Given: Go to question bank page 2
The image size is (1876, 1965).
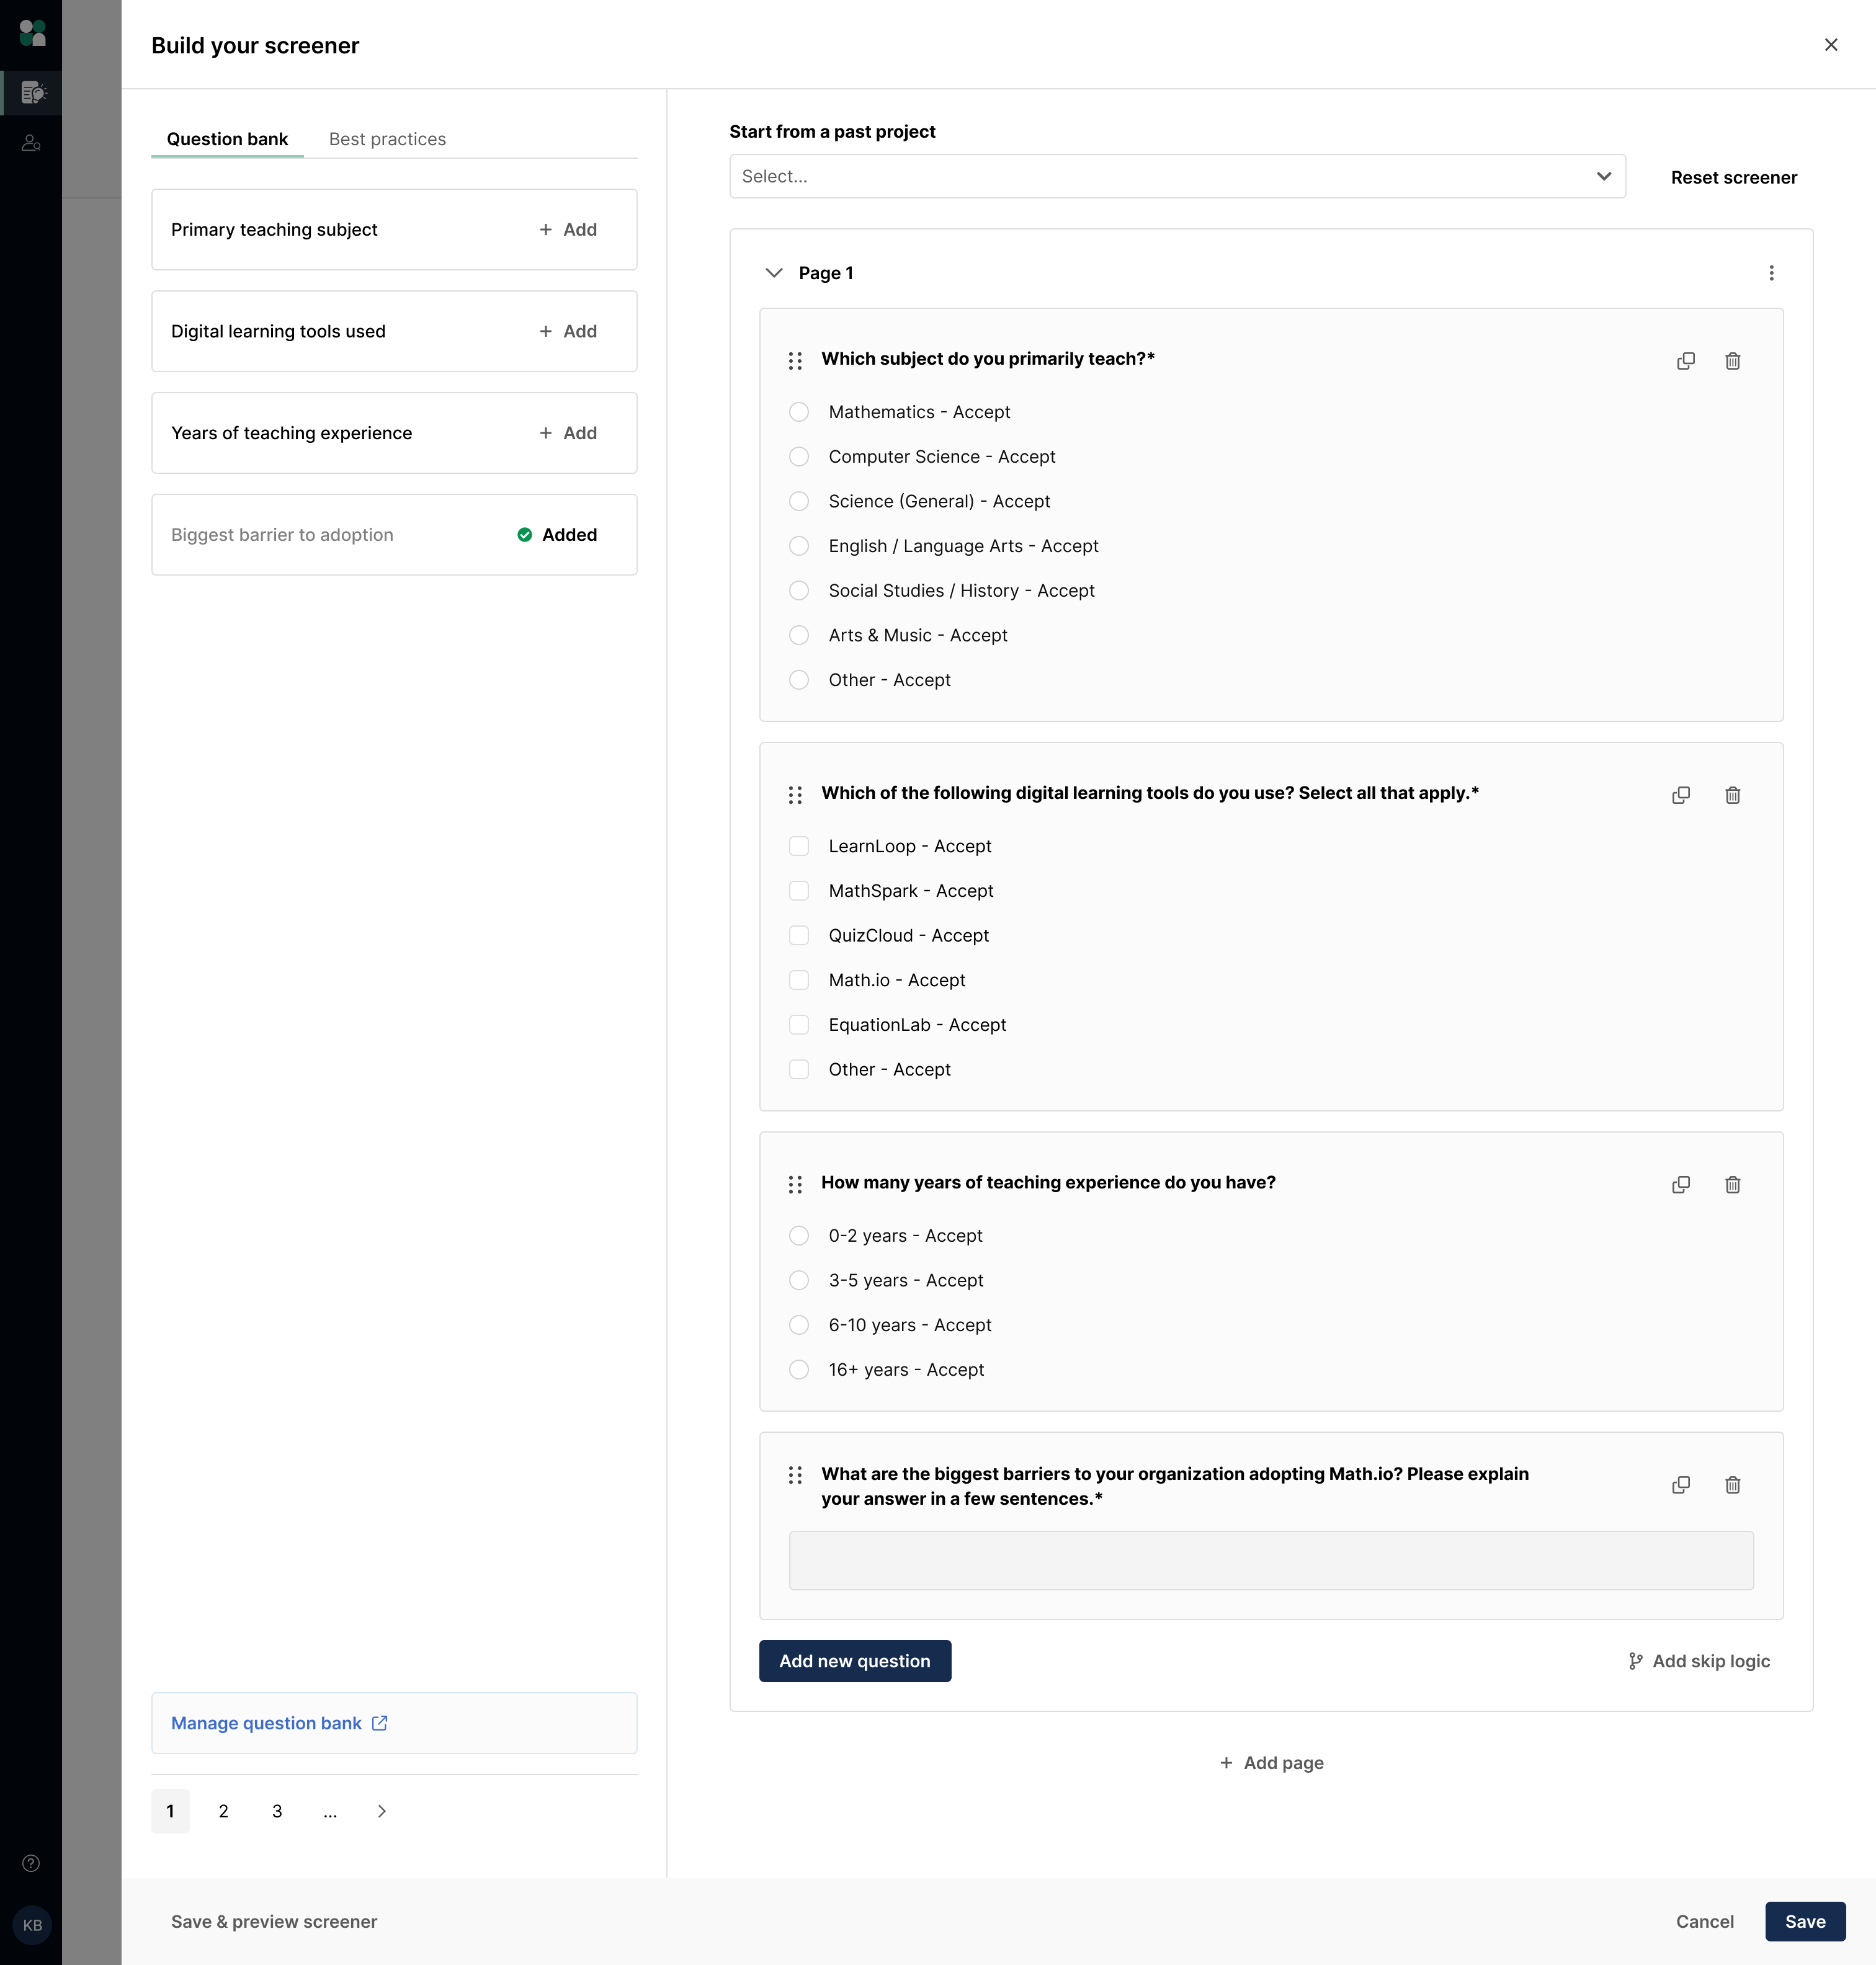Looking at the screenshot, I should [x=223, y=1811].
